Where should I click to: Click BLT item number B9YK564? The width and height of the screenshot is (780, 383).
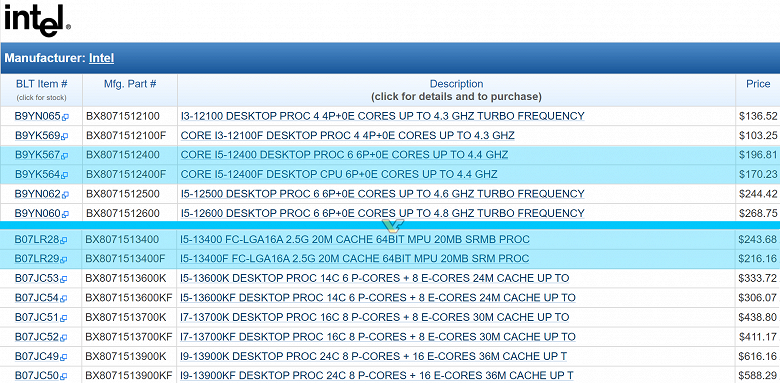37,175
